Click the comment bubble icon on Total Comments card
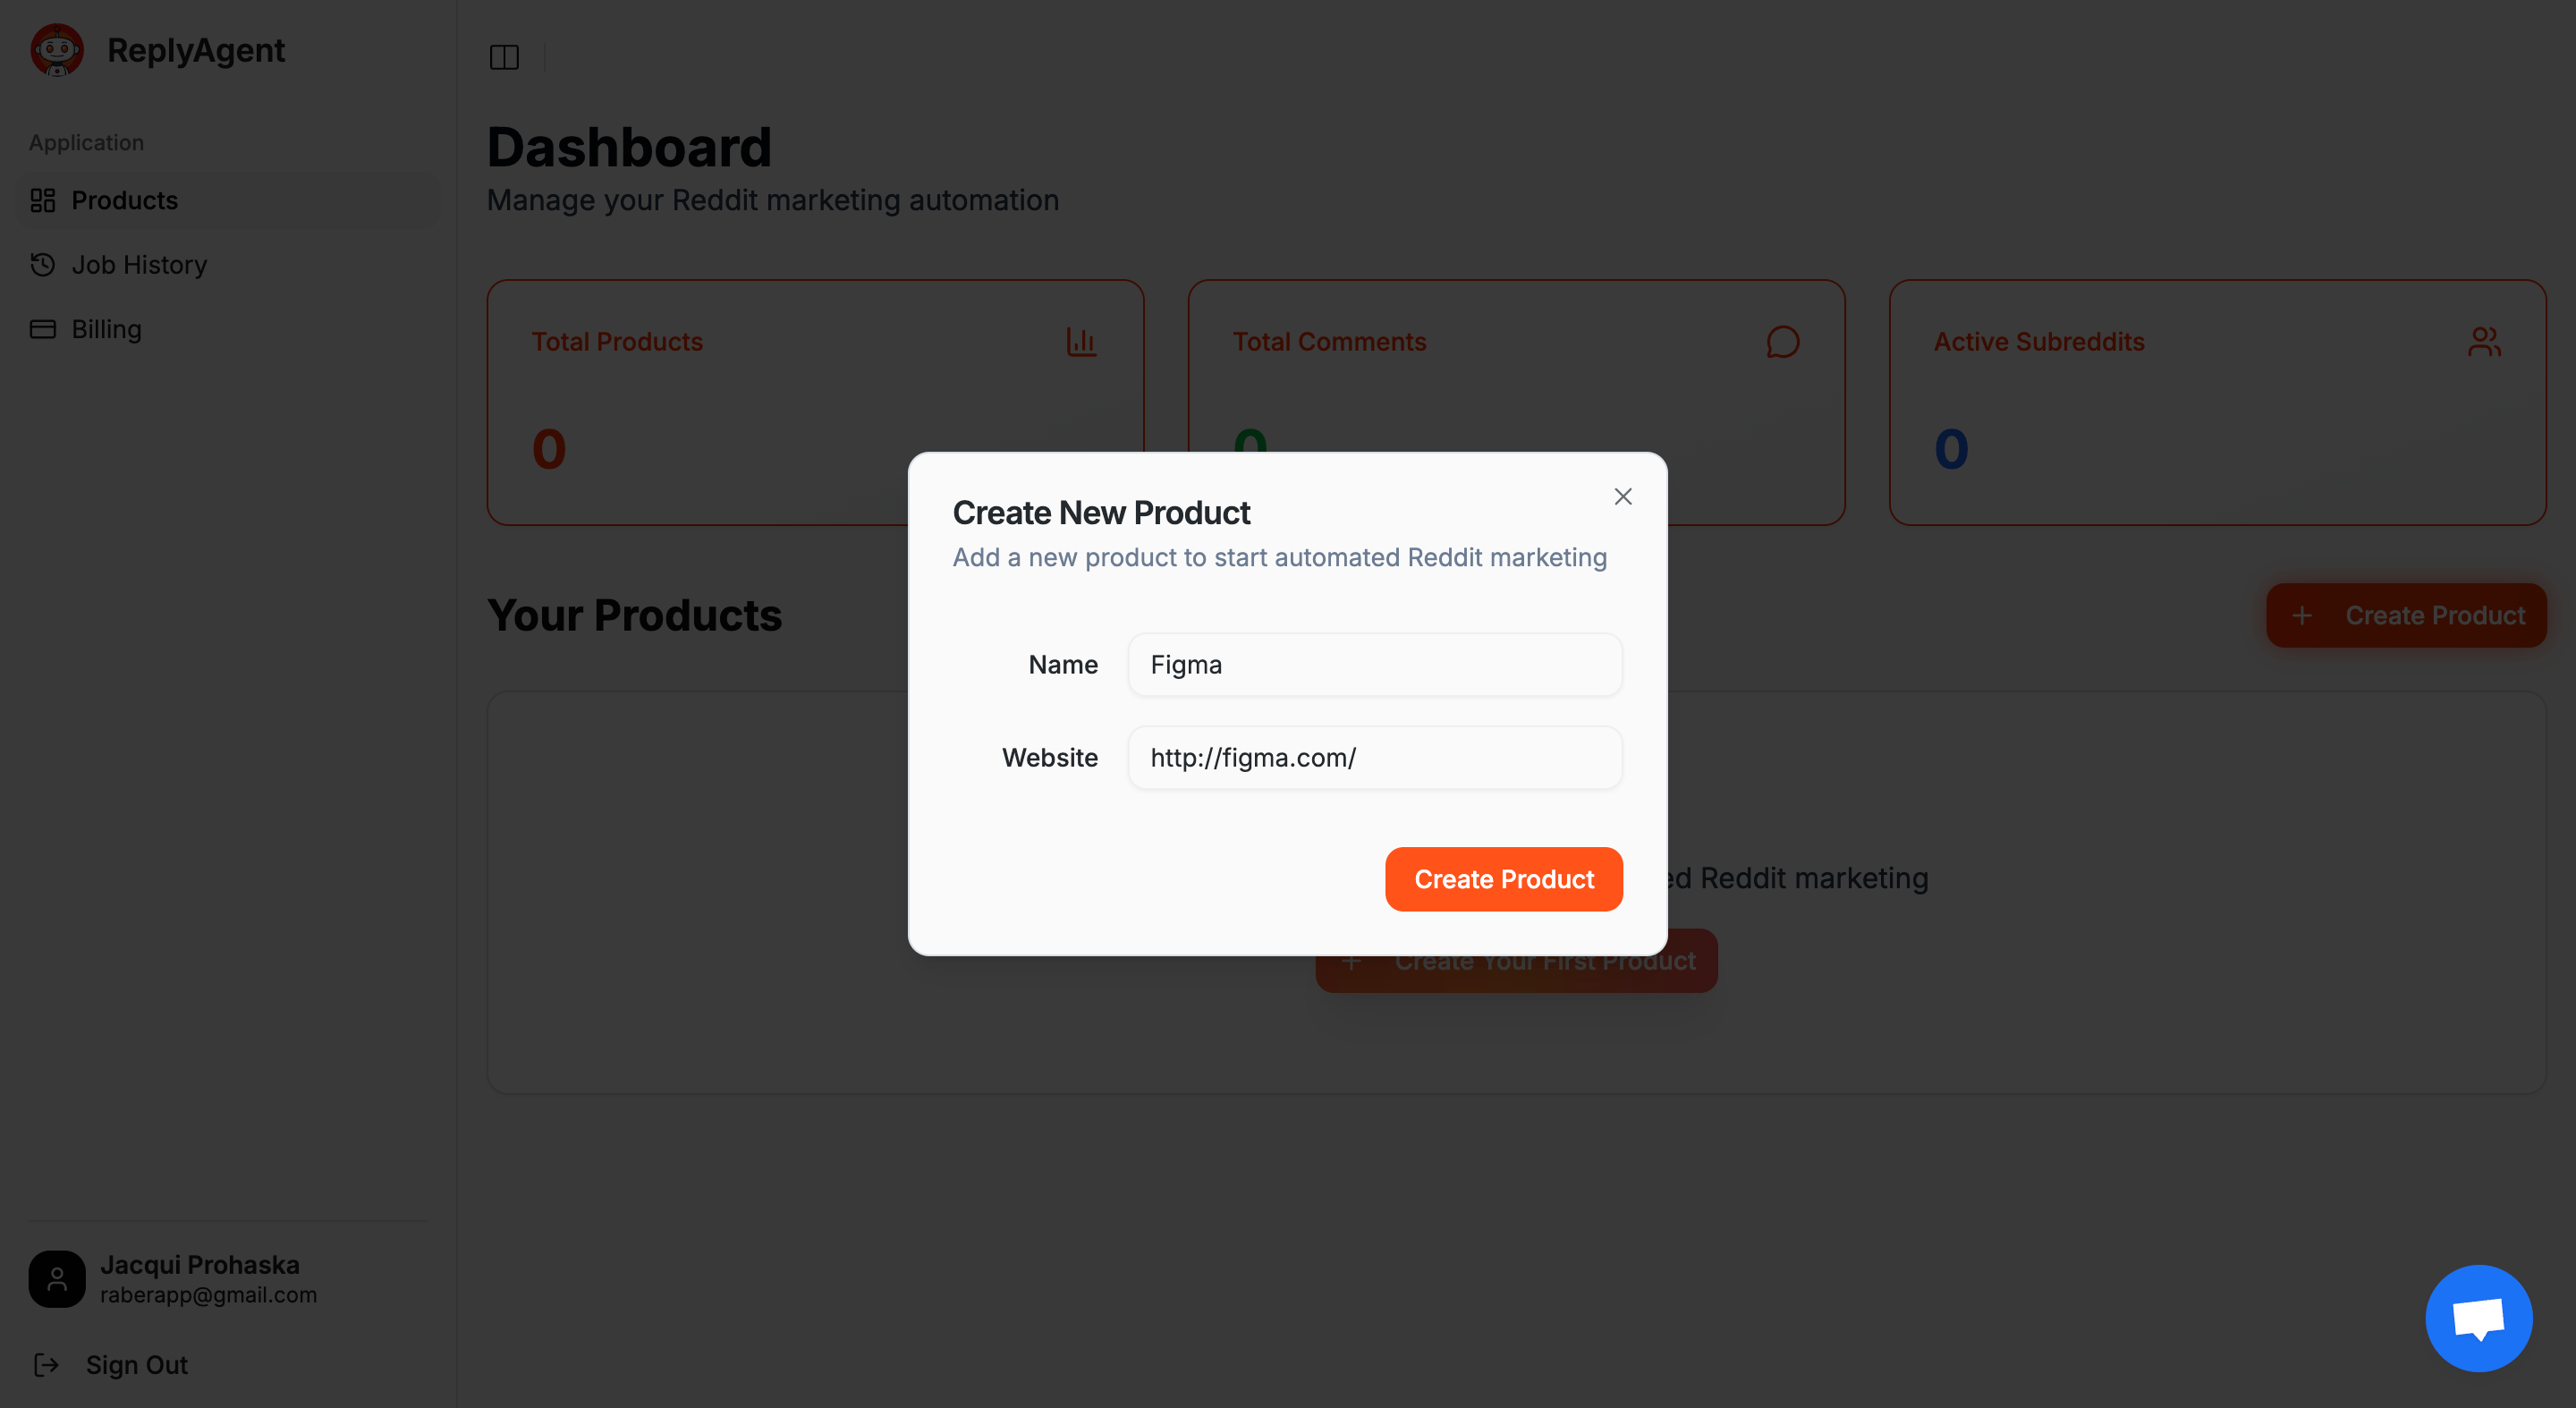The width and height of the screenshot is (2576, 1408). [x=1783, y=342]
